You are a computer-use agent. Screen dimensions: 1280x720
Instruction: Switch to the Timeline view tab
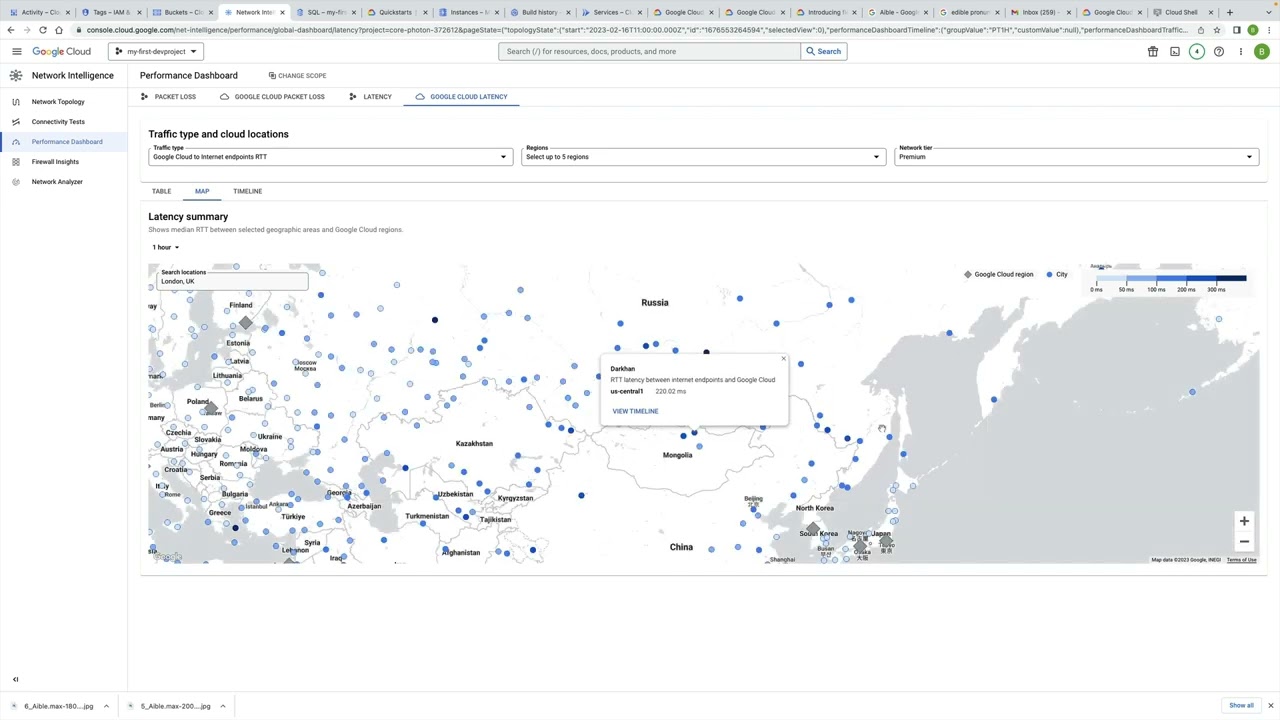click(247, 191)
